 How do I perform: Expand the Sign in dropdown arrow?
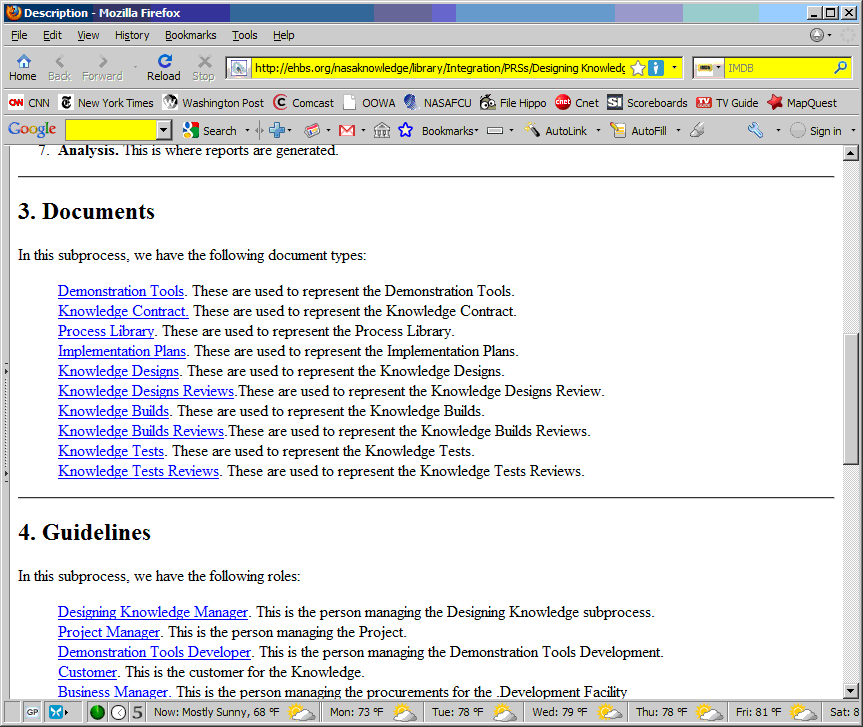853,130
